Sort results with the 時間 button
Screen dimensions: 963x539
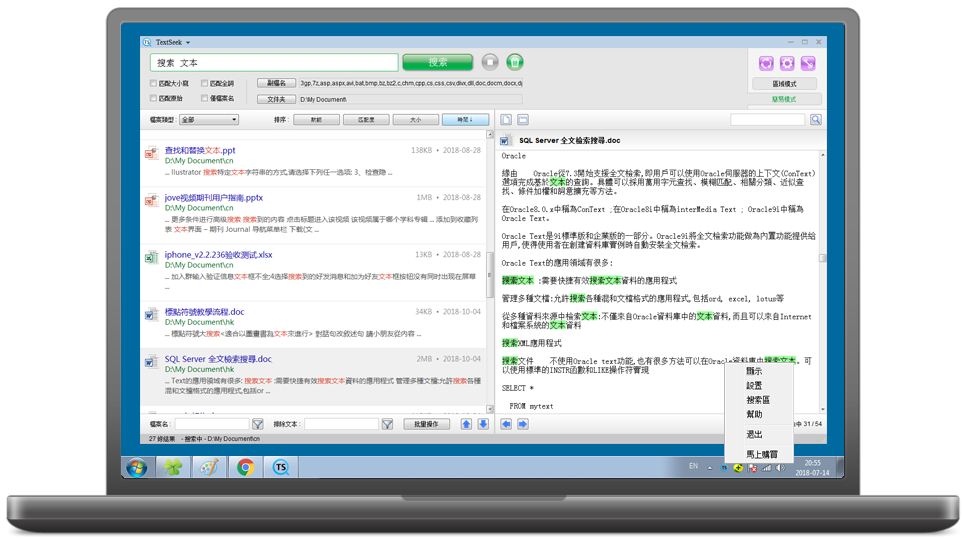[465, 120]
